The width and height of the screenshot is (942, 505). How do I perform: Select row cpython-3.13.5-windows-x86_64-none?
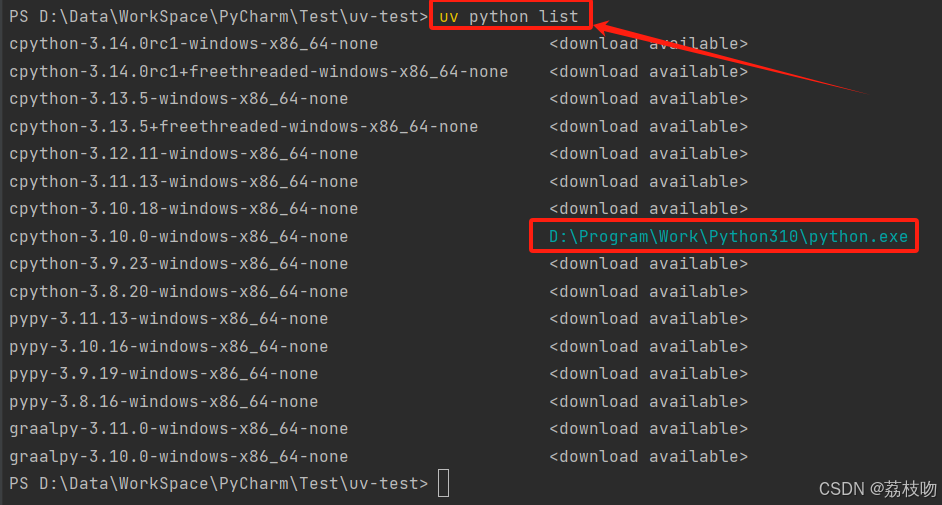point(178,98)
